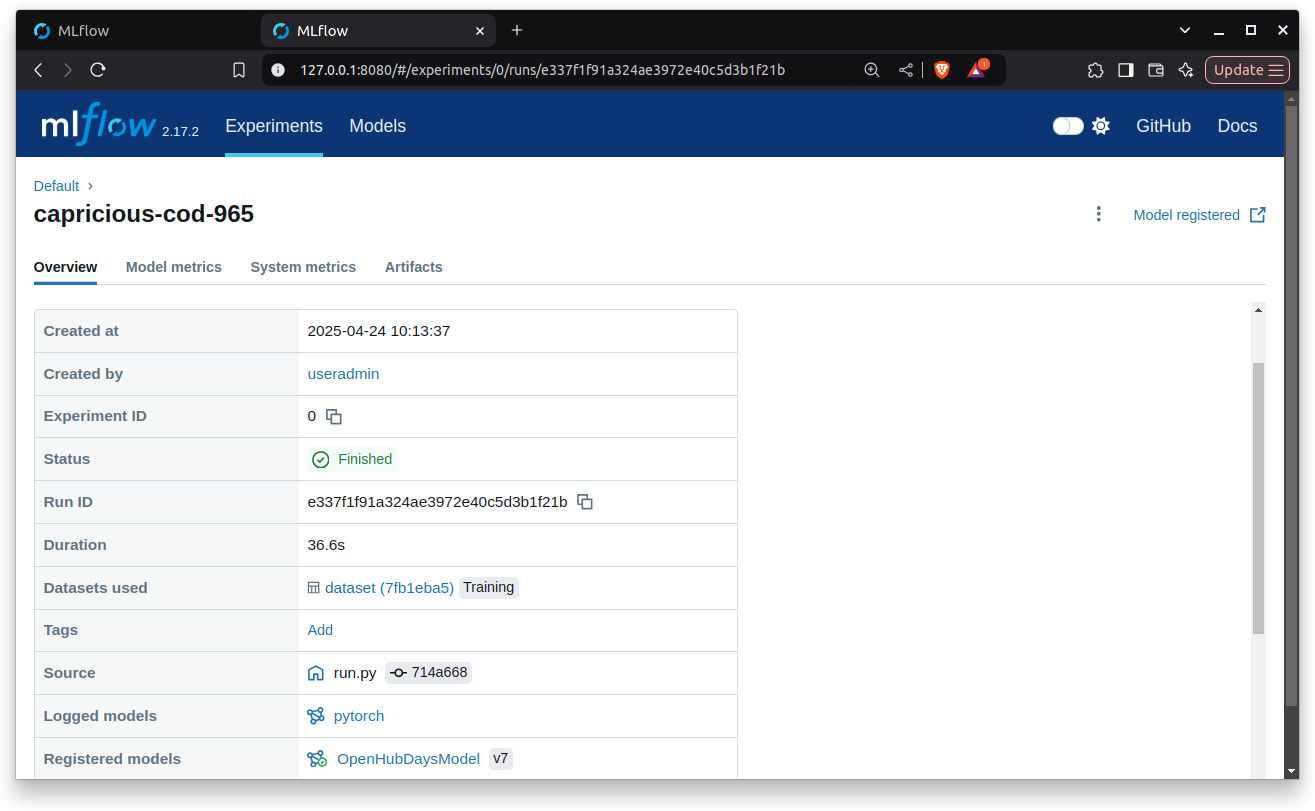Click the v7 model version badge
This screenshot has height=811, width=1315.
(x=501, y=759)
